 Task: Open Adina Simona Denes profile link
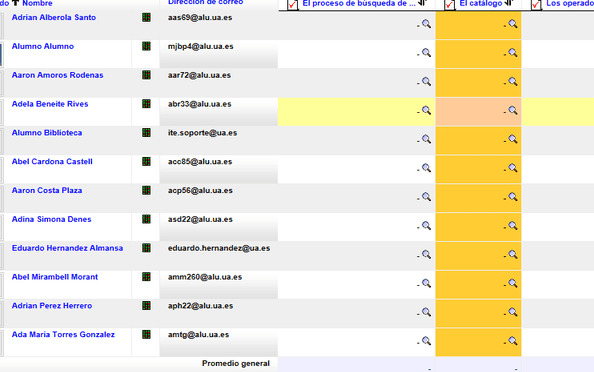52,219
